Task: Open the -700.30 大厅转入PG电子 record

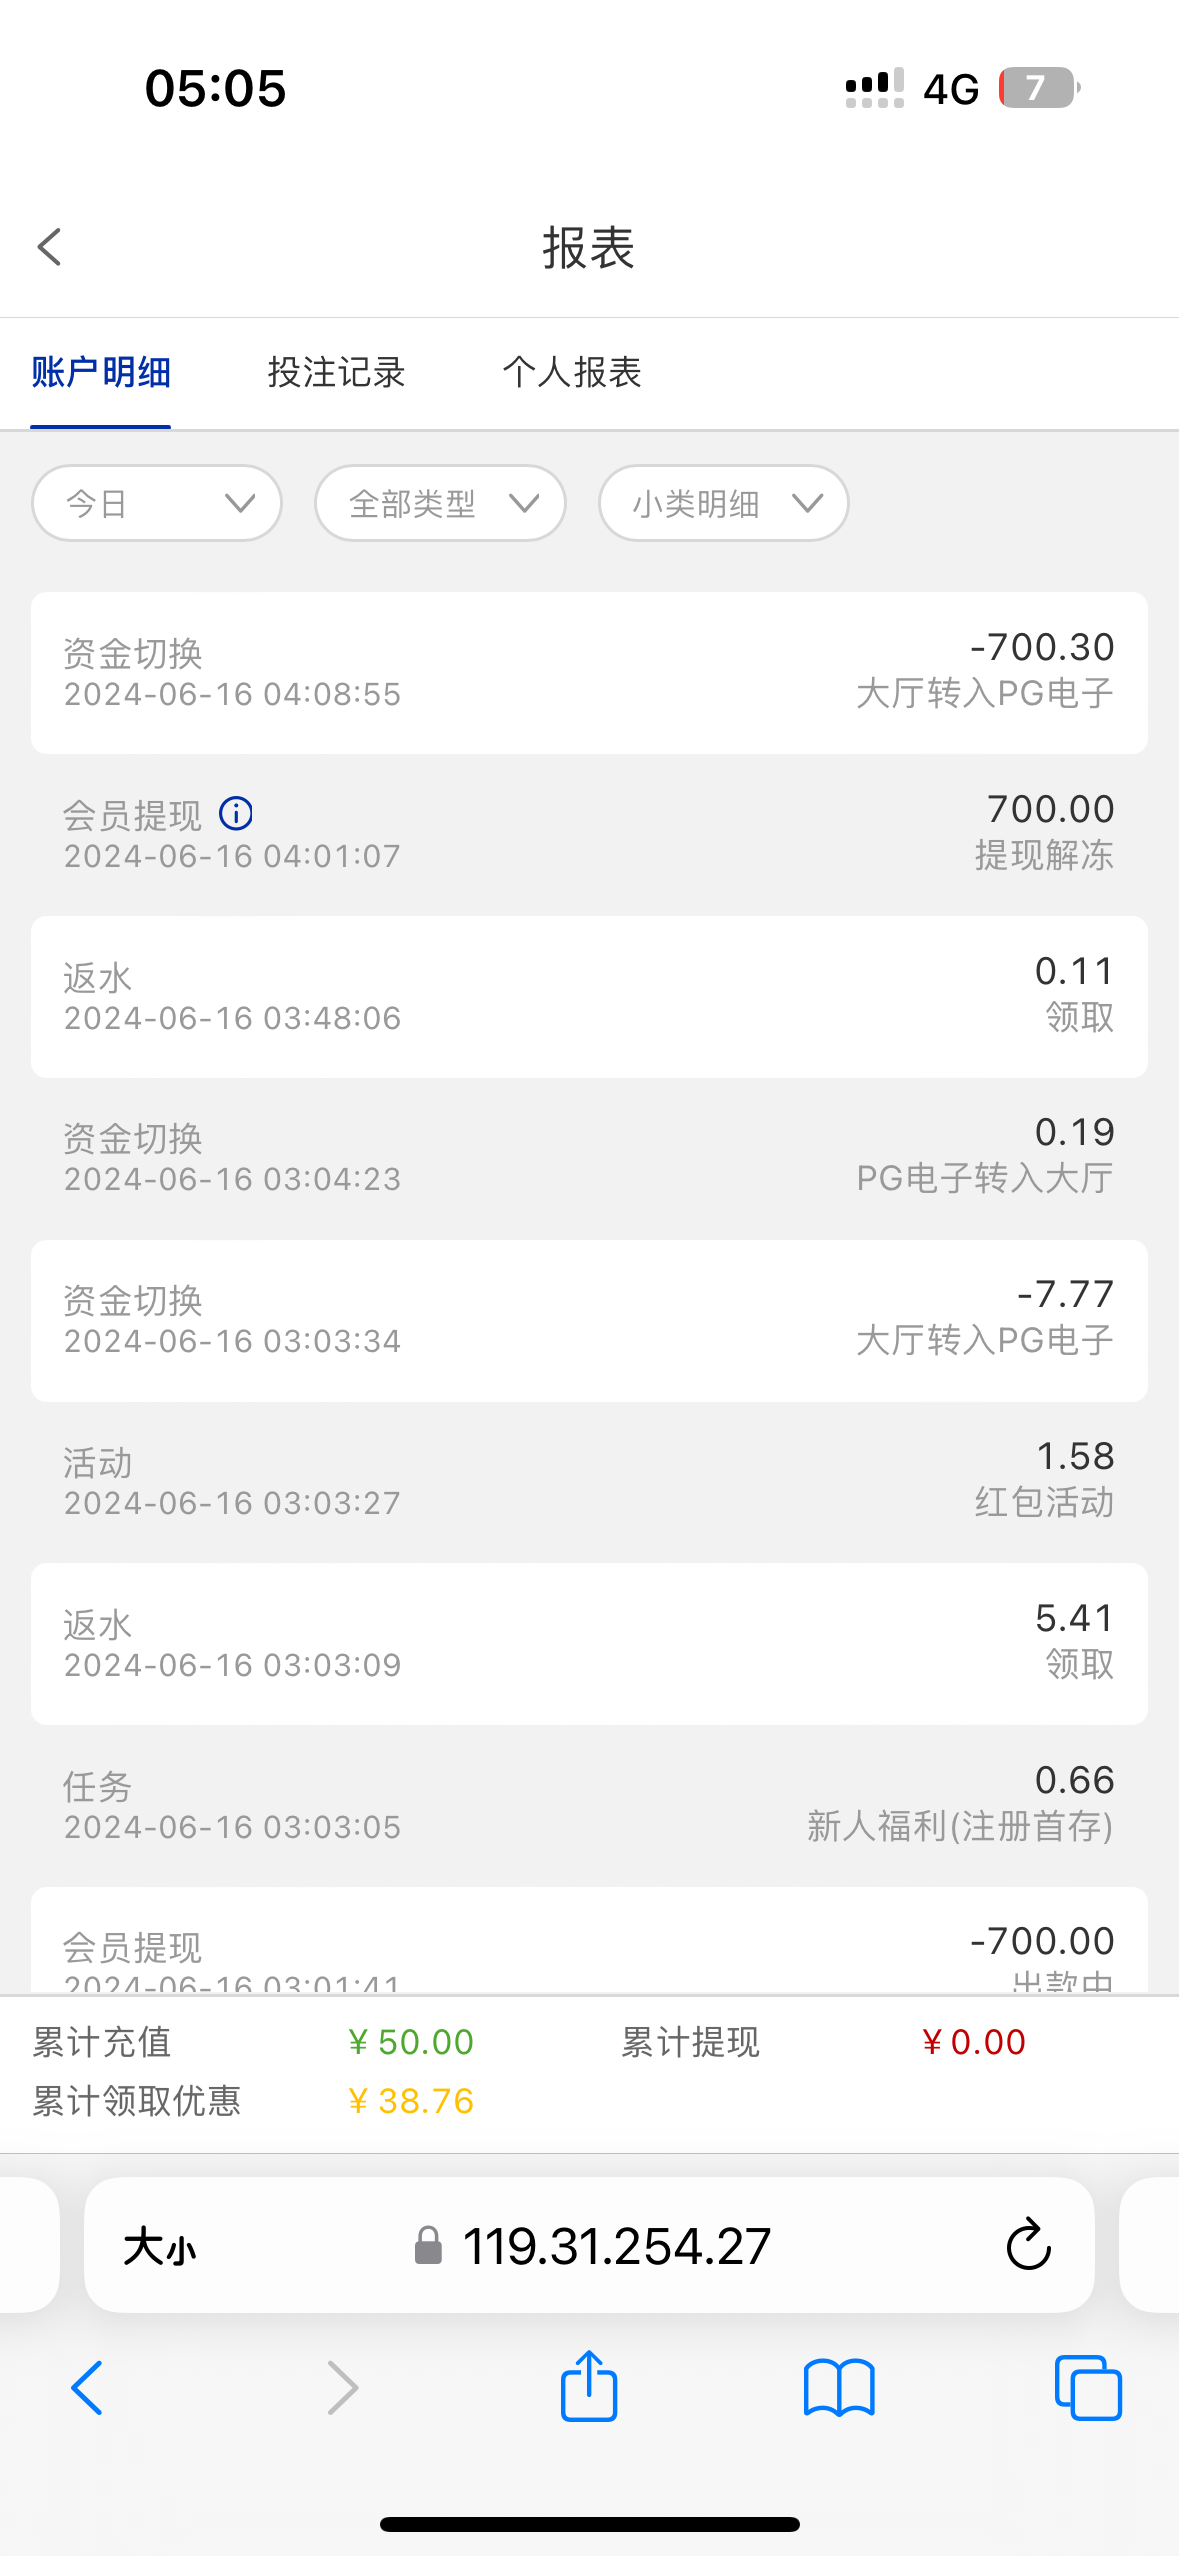Action: click(589, 672)
